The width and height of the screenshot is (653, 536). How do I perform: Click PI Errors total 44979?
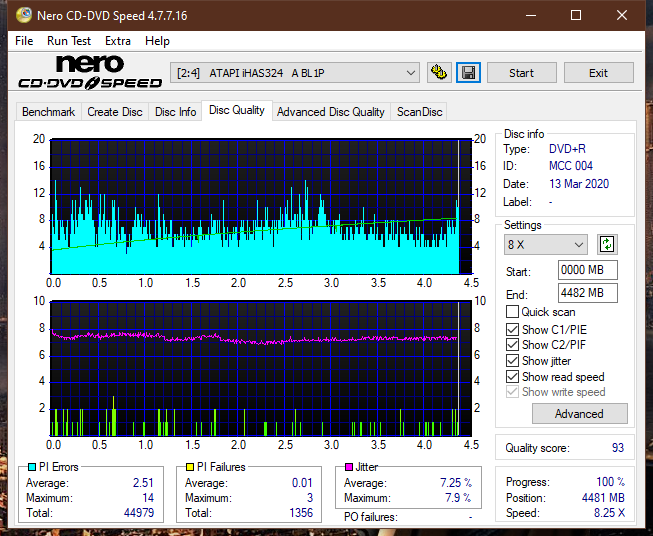[139, 513]
